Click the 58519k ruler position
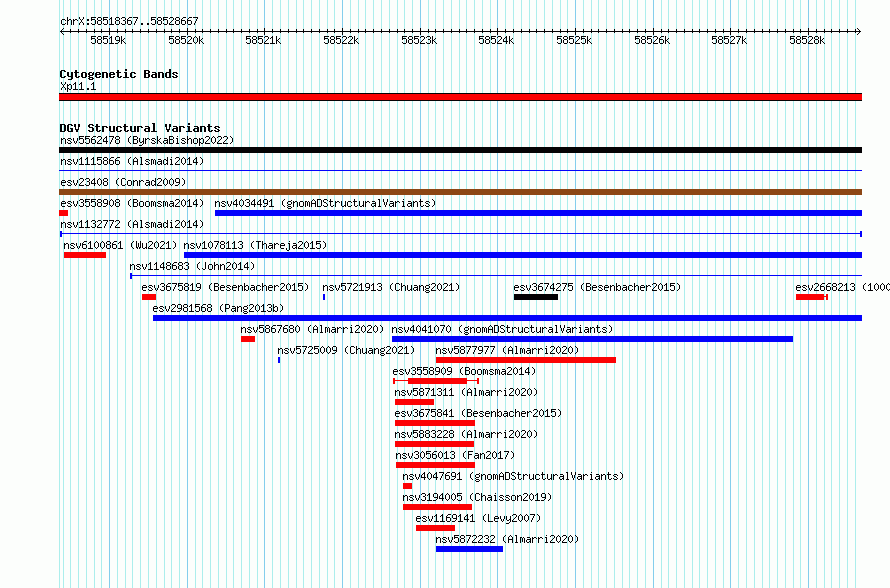 [x=108, y=40]
